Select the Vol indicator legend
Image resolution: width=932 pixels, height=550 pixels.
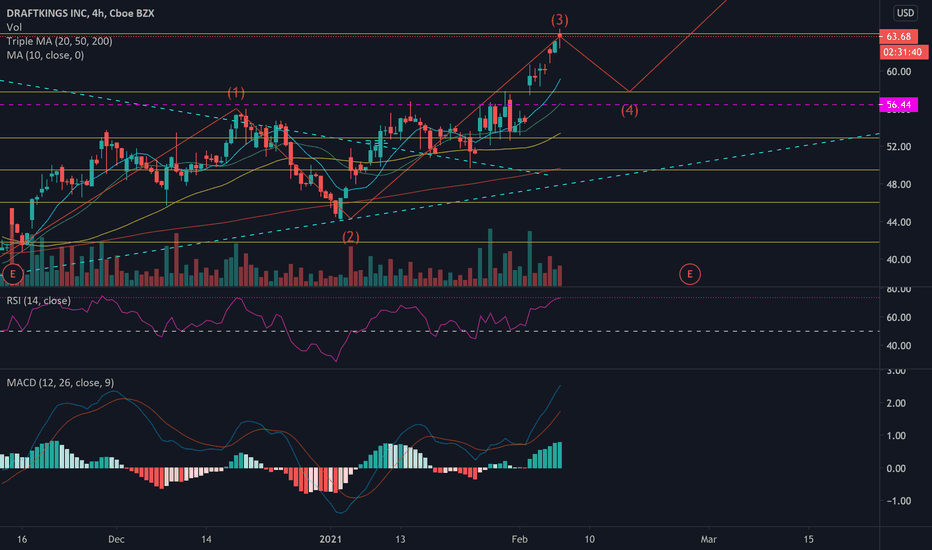pyautogui.click(x=14, y=27)
